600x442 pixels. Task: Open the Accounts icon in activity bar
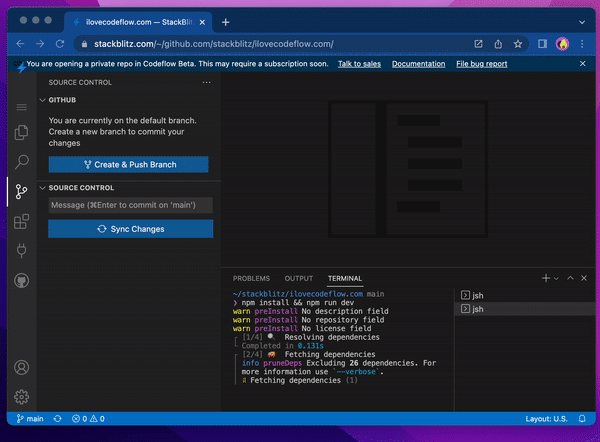pyautogui.click(x=21, y=368)
